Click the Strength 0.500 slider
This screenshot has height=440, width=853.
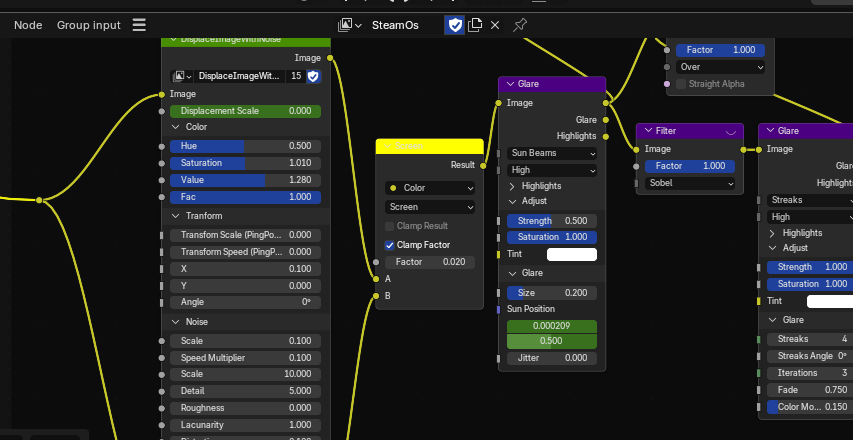[552, 221]
